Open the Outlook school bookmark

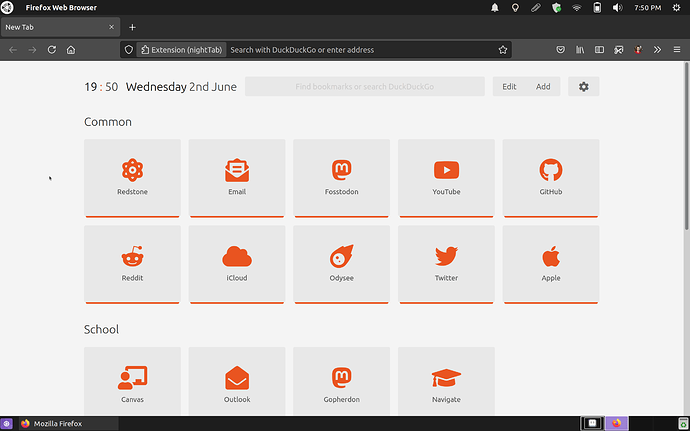click(x=237, y=381)
